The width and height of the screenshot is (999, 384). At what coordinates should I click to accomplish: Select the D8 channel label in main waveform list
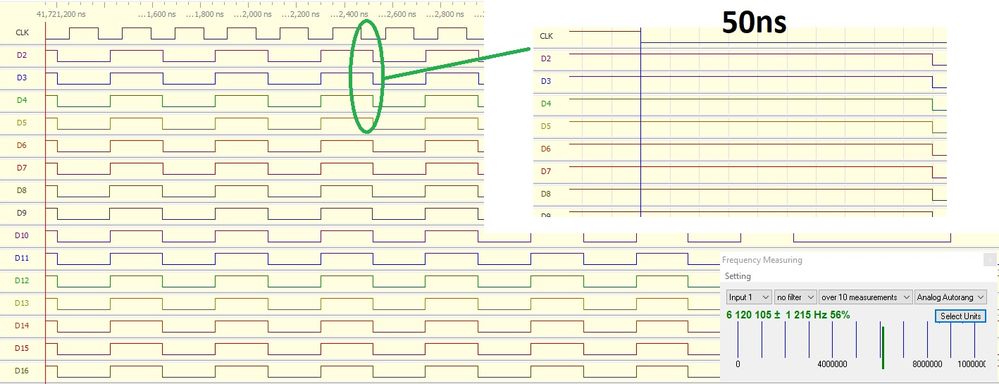pyautogui.click(x=22, y=190)
